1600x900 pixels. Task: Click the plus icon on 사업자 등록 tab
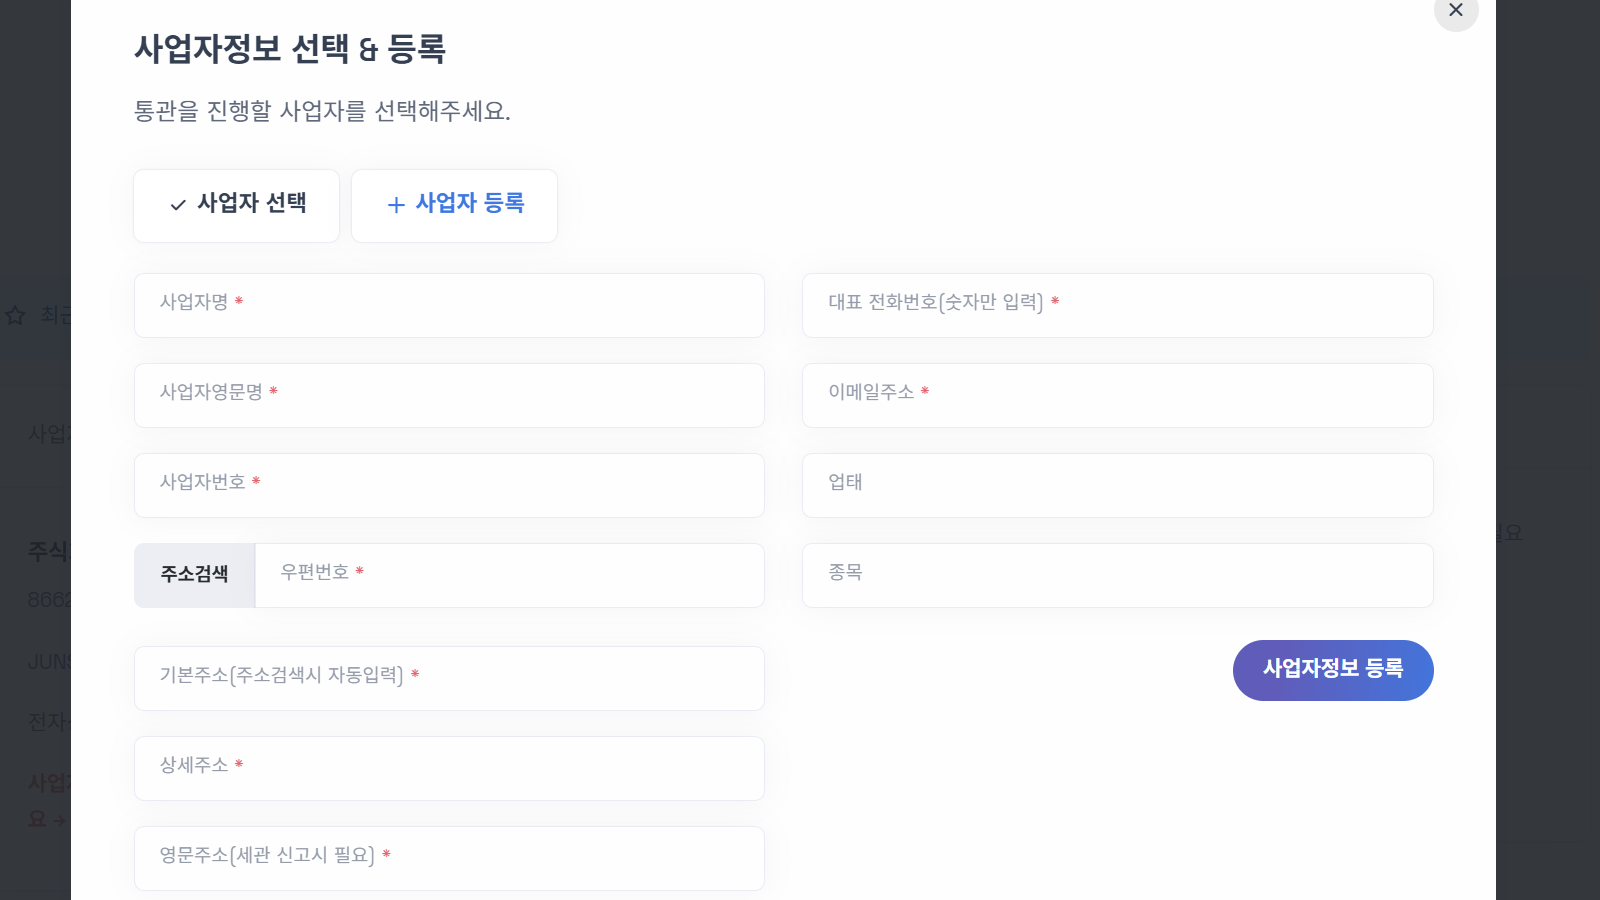pyautogui.click(x=396, y=205)
